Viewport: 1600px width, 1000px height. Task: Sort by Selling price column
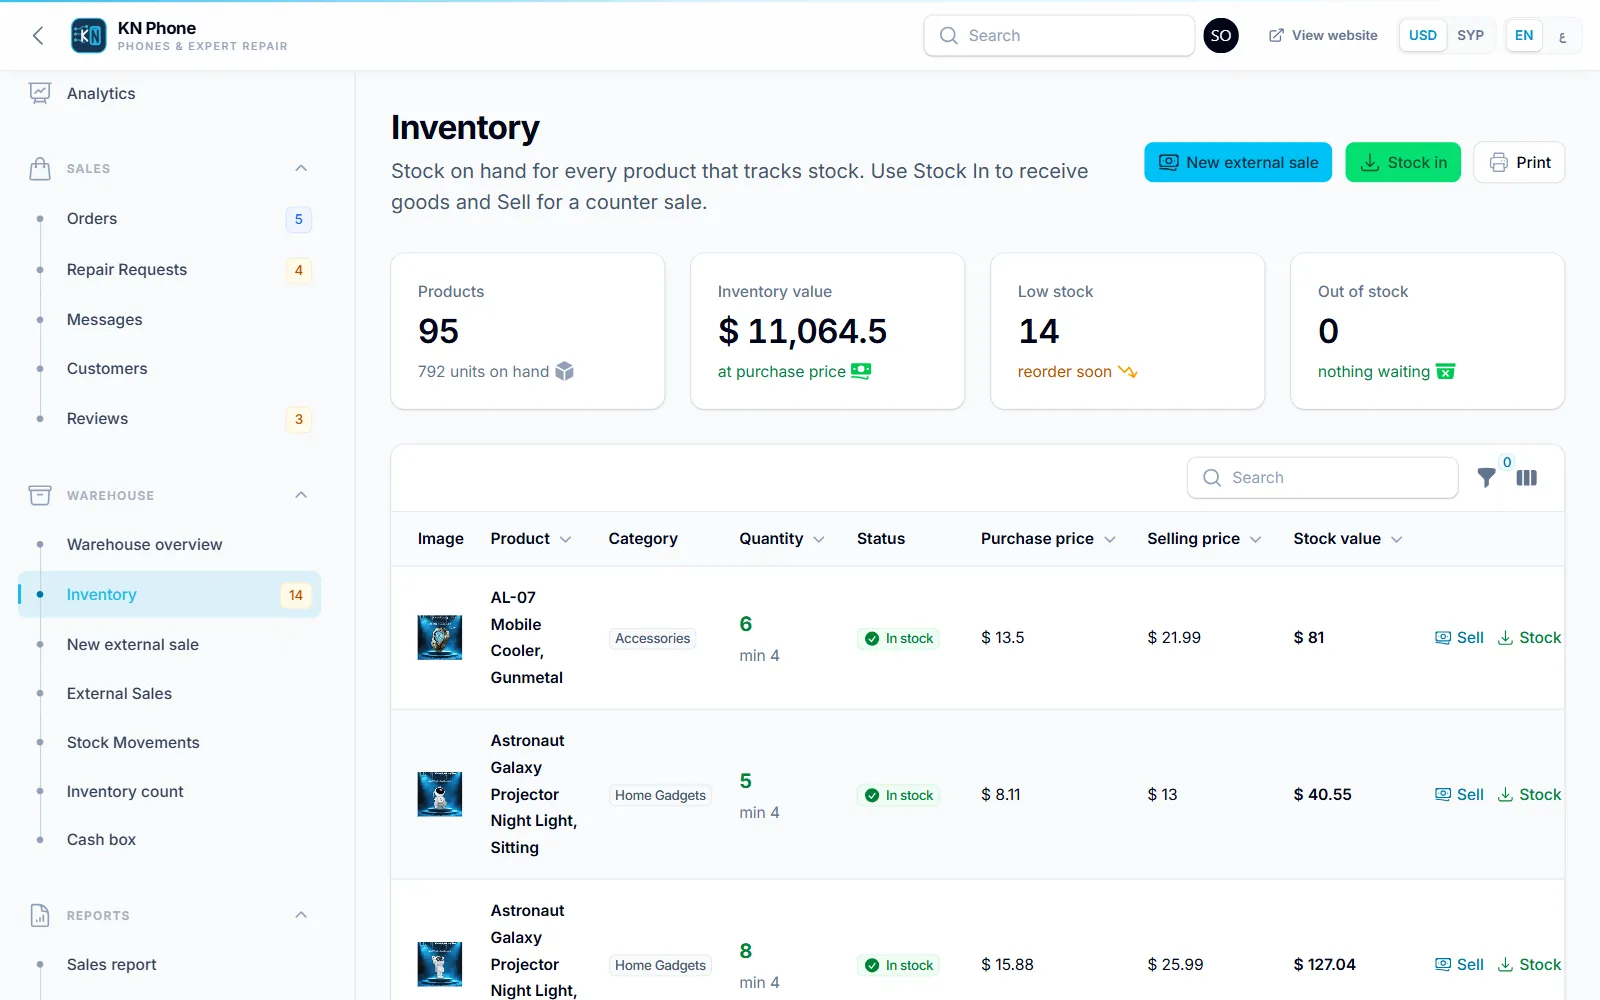pyautogui.click(x=1204, y=539)
